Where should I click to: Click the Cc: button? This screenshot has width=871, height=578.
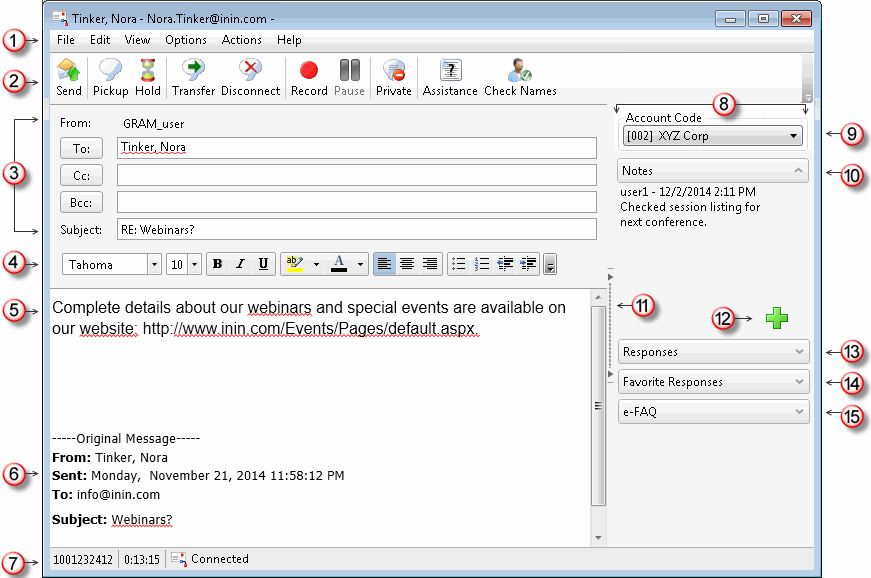coord(82,175)
